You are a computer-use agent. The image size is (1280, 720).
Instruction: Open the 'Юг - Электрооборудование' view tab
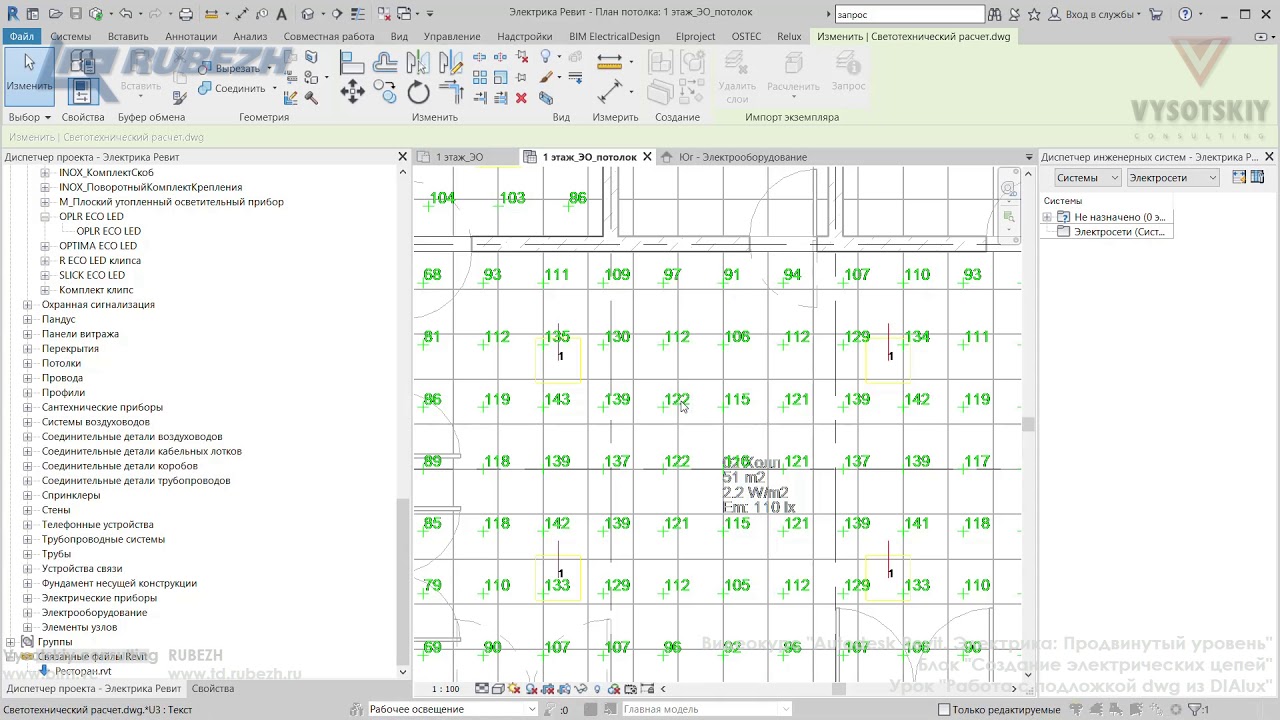743,157
